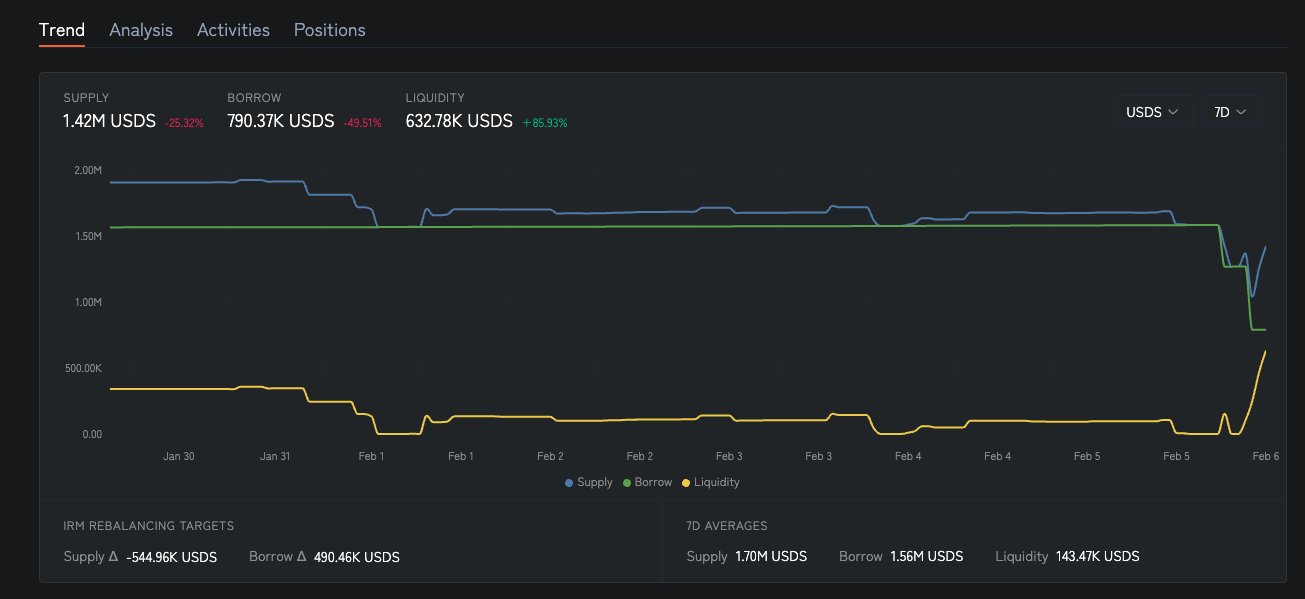Open the 7D time range dropdown

[x=1231, y=112]
